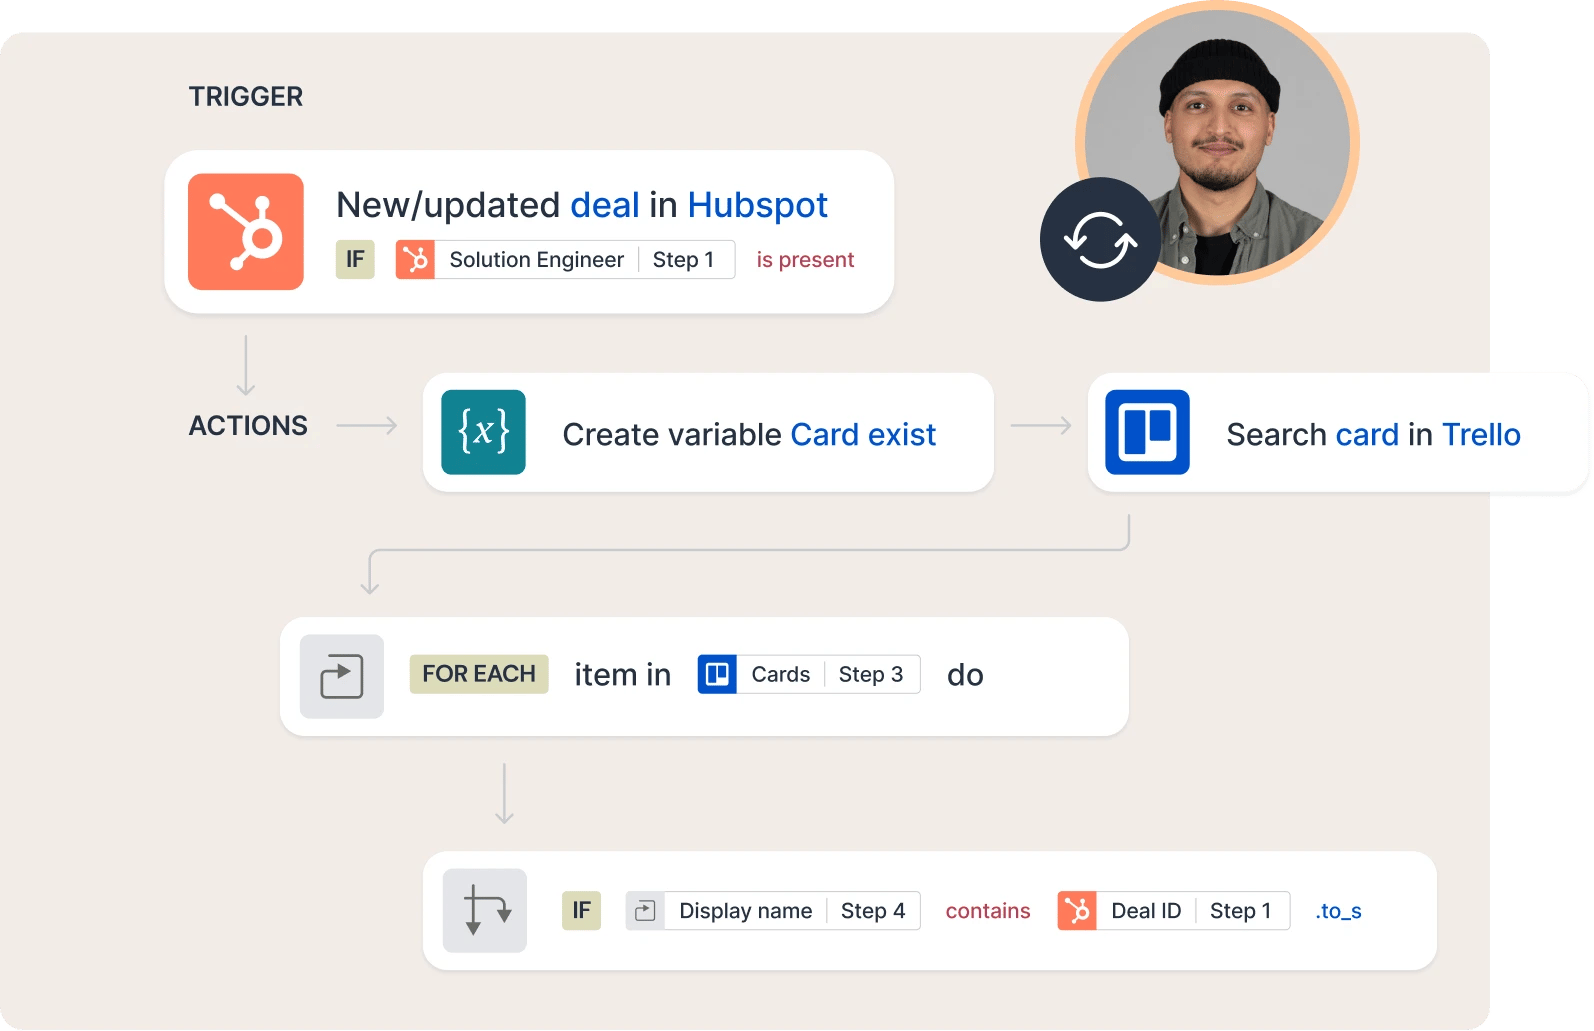The height and width of the screenshot is (1031, 1594).
Task: Select the 'Cards' Step 3 data pill
Action: (809, 674)
